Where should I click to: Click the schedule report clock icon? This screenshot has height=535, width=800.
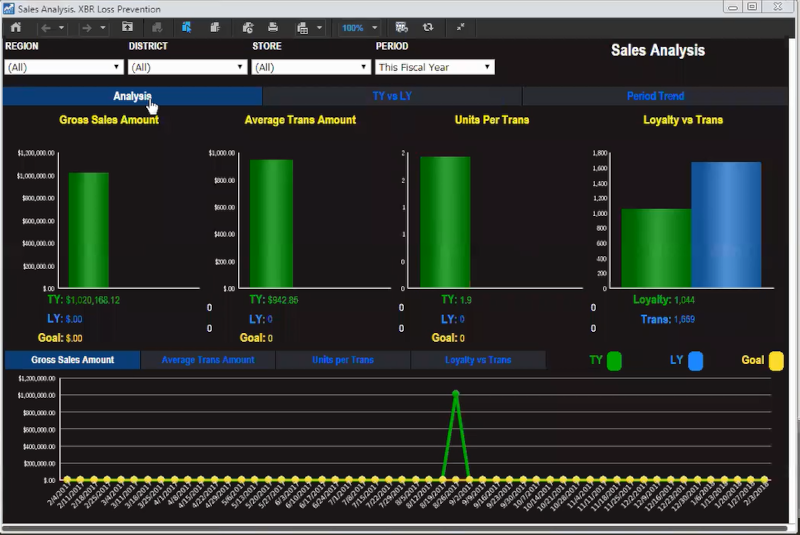(x=247, y=28)
